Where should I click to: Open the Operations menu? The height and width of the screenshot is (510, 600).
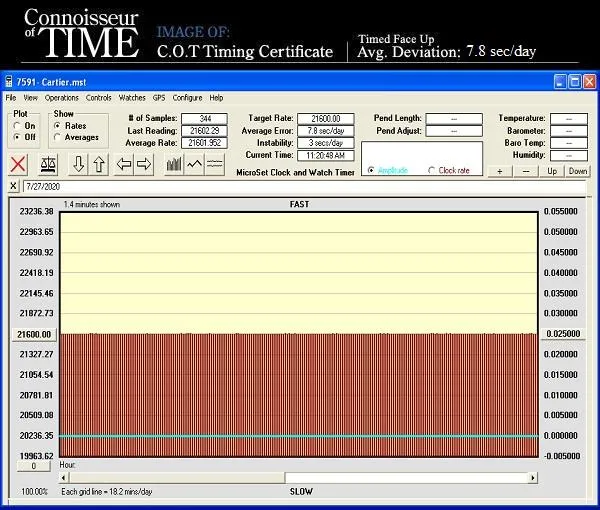(x=61, y=98)
